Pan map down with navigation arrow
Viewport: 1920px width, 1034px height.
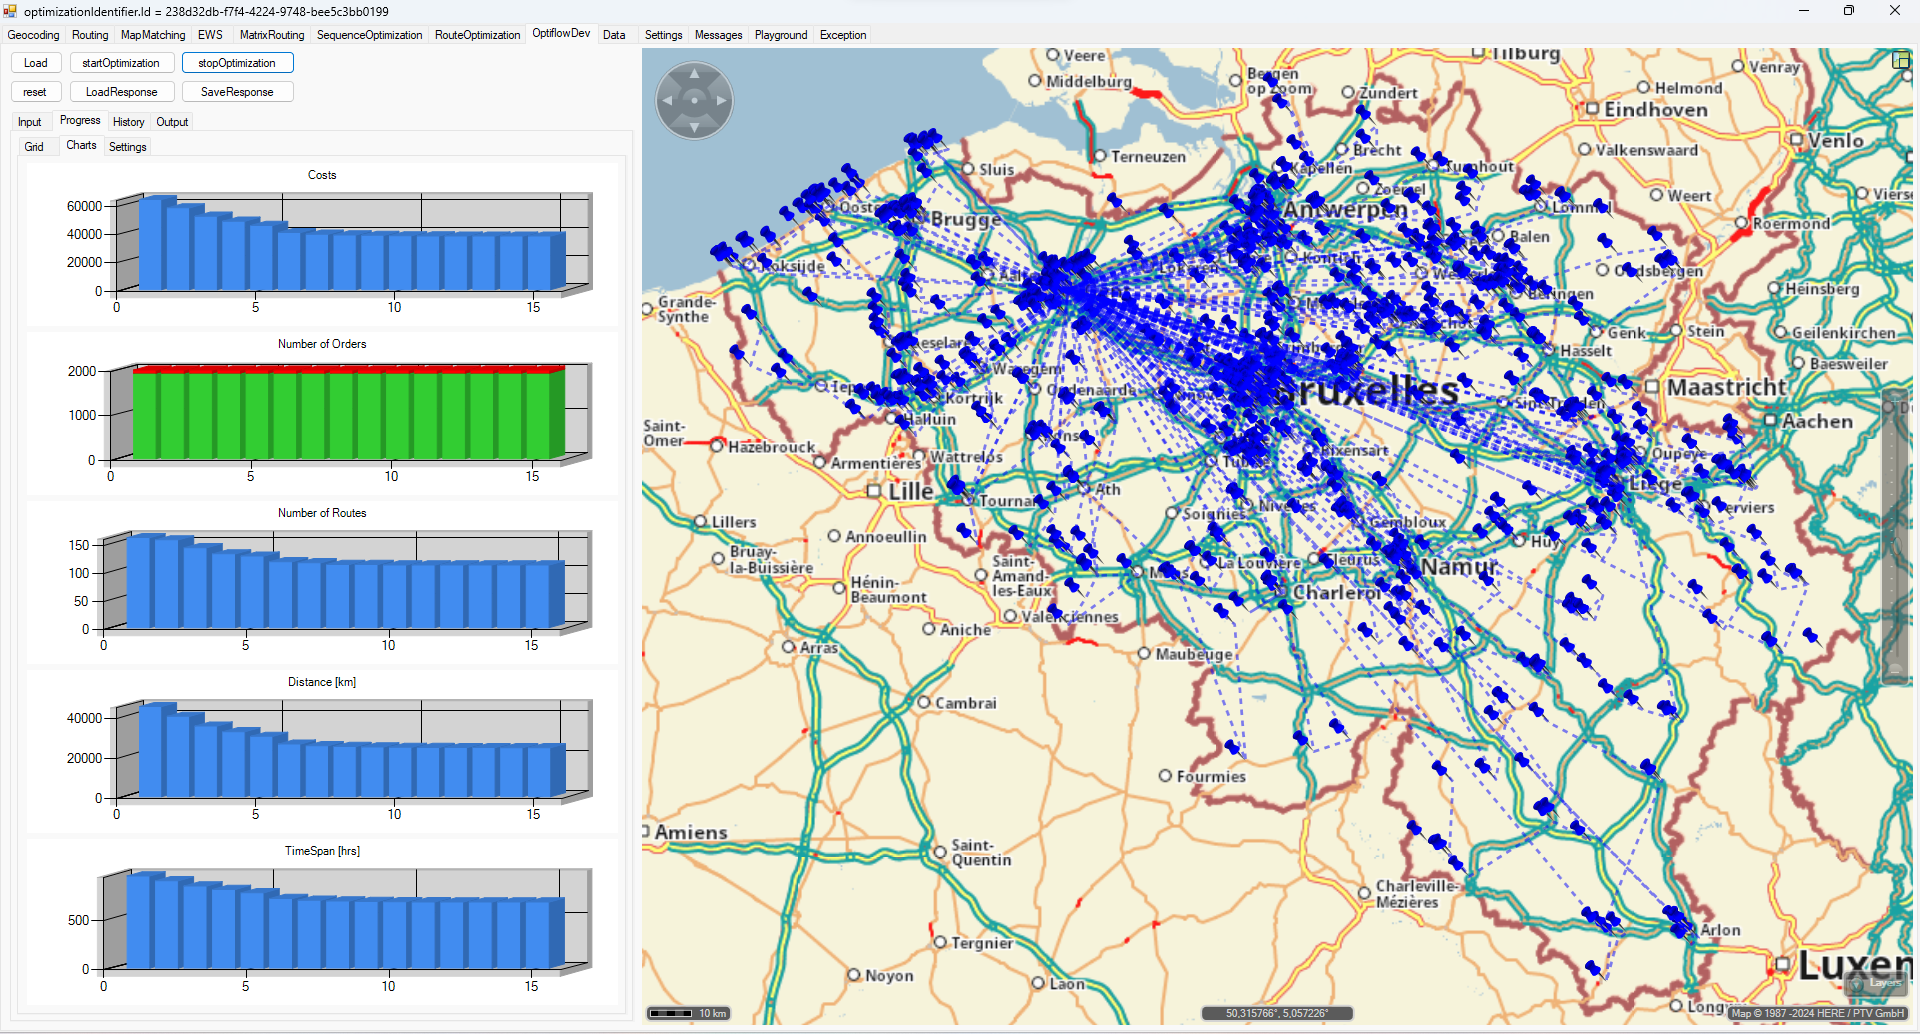click(x=694, y=126)
